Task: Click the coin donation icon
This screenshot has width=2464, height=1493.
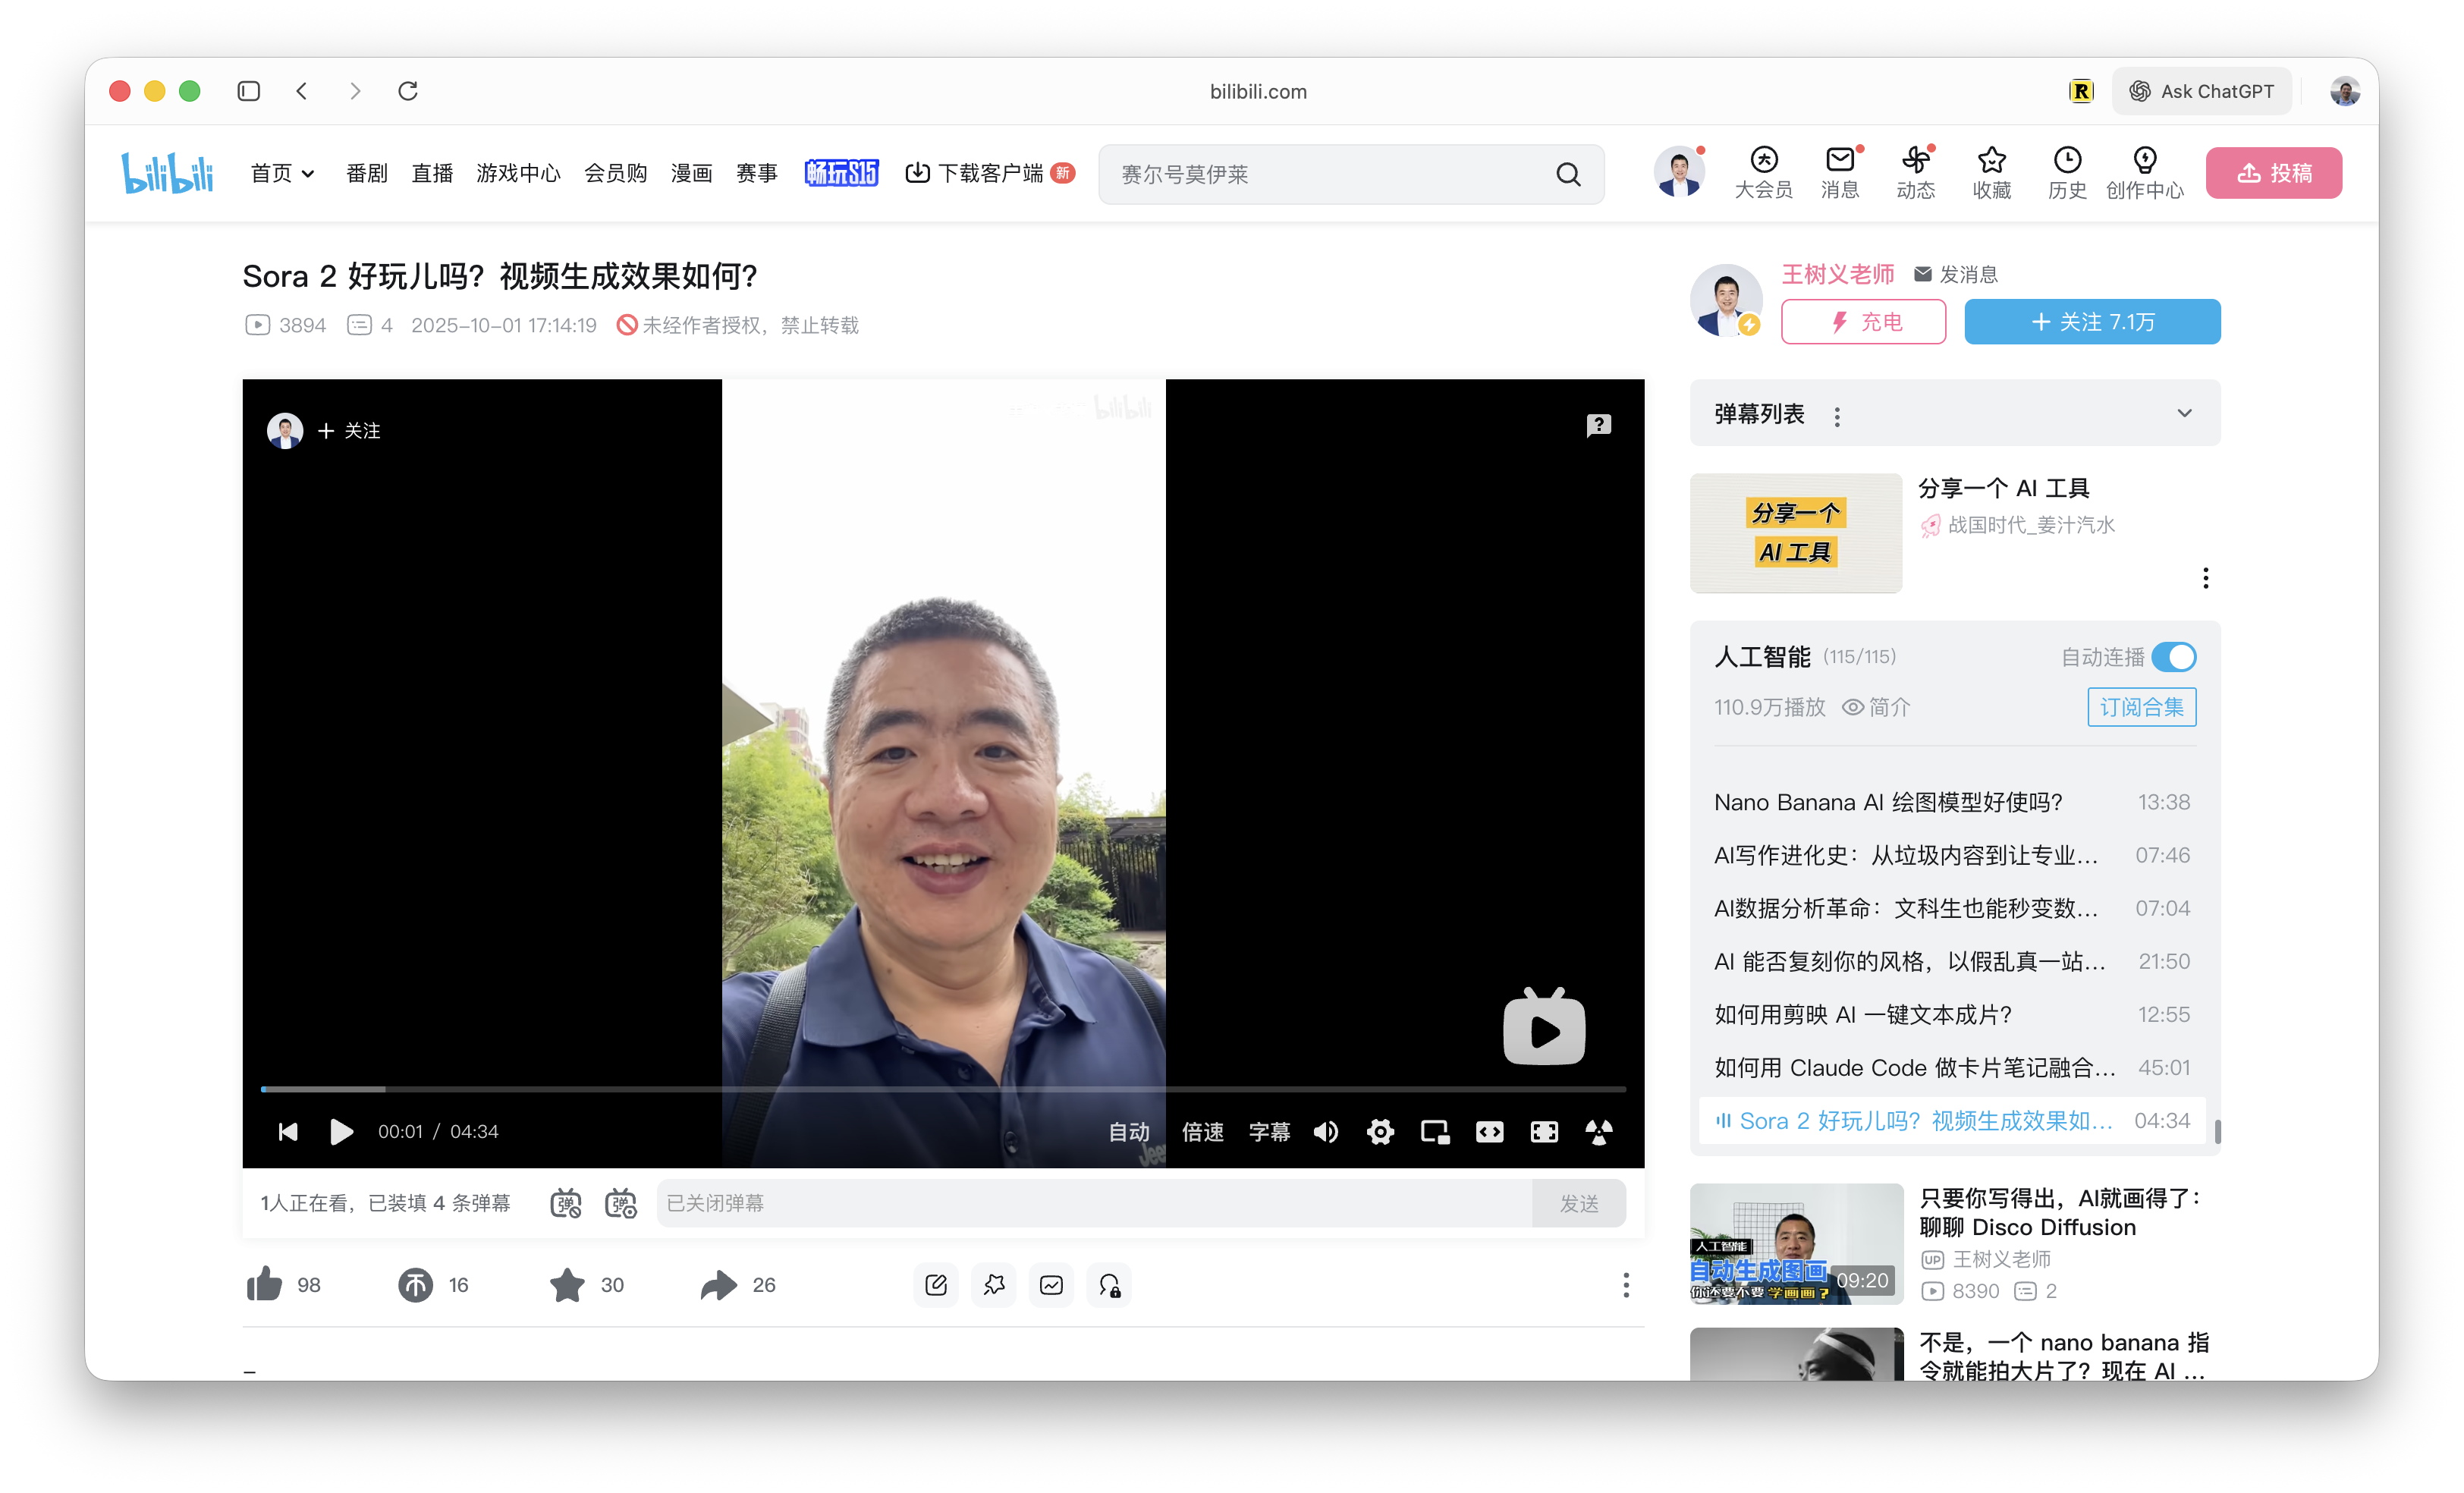Action: click(x=415, y=1284)
